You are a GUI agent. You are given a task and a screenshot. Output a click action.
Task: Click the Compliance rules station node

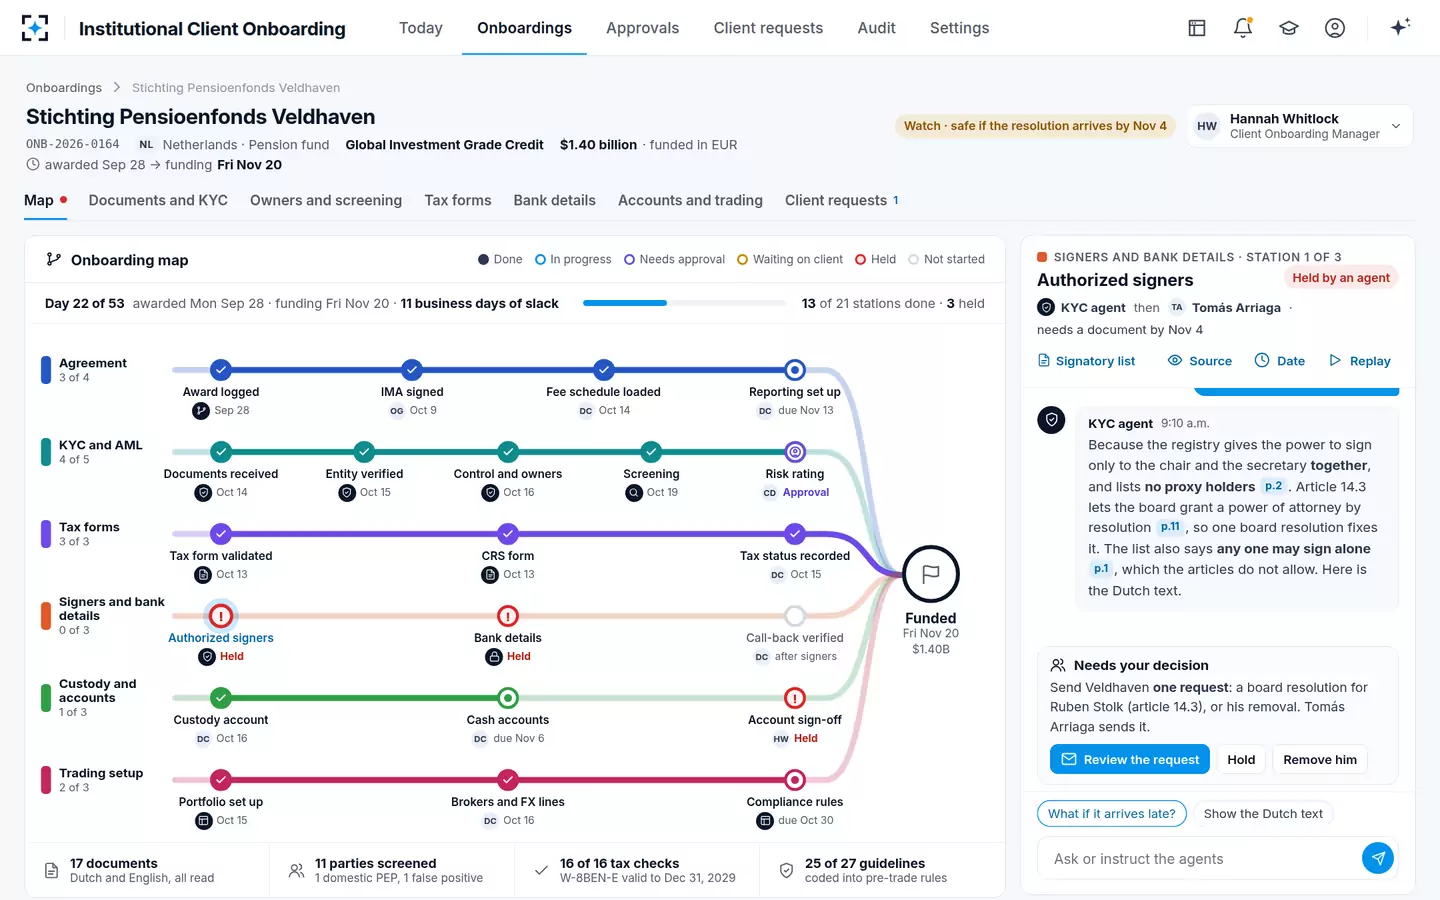[795, 780]
